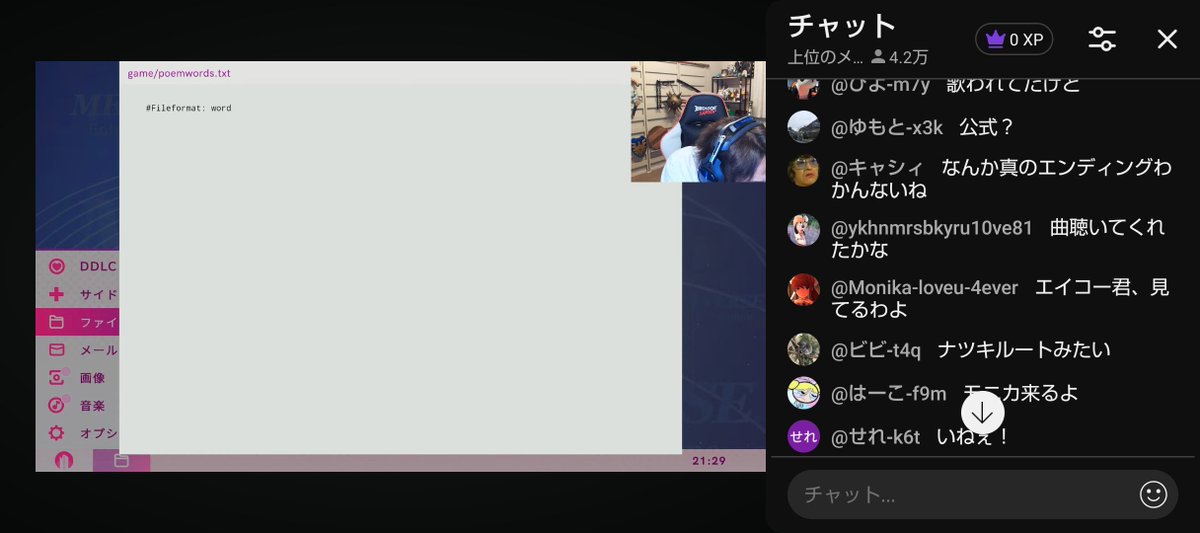Select username @ykhnmrsbkyru10ve81
Viewport: 1200px width, 533px height.
click(932, 227)
